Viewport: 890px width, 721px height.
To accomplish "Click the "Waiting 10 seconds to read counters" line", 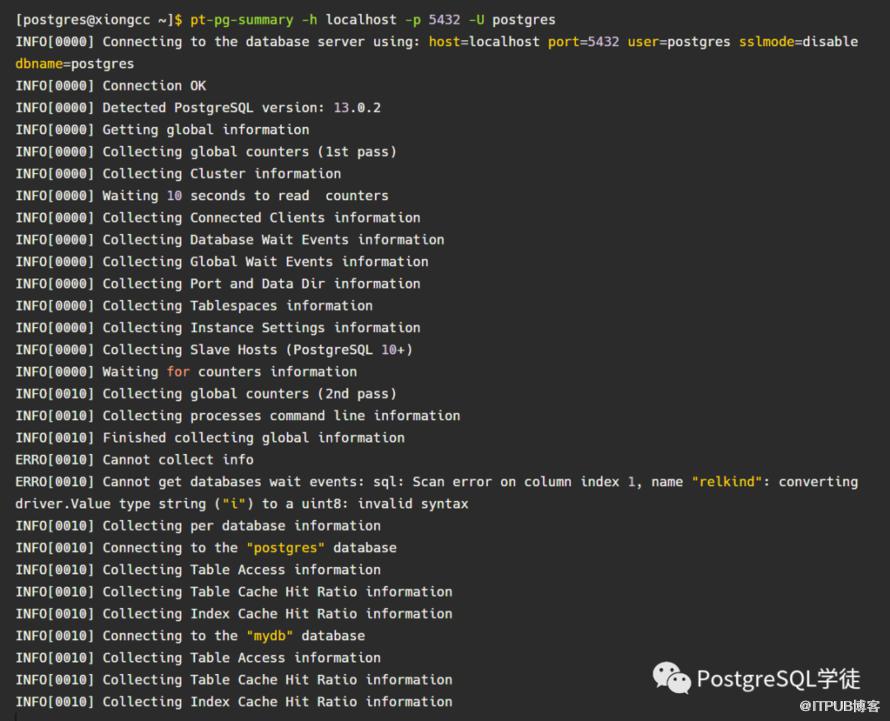I will [245, 196].
